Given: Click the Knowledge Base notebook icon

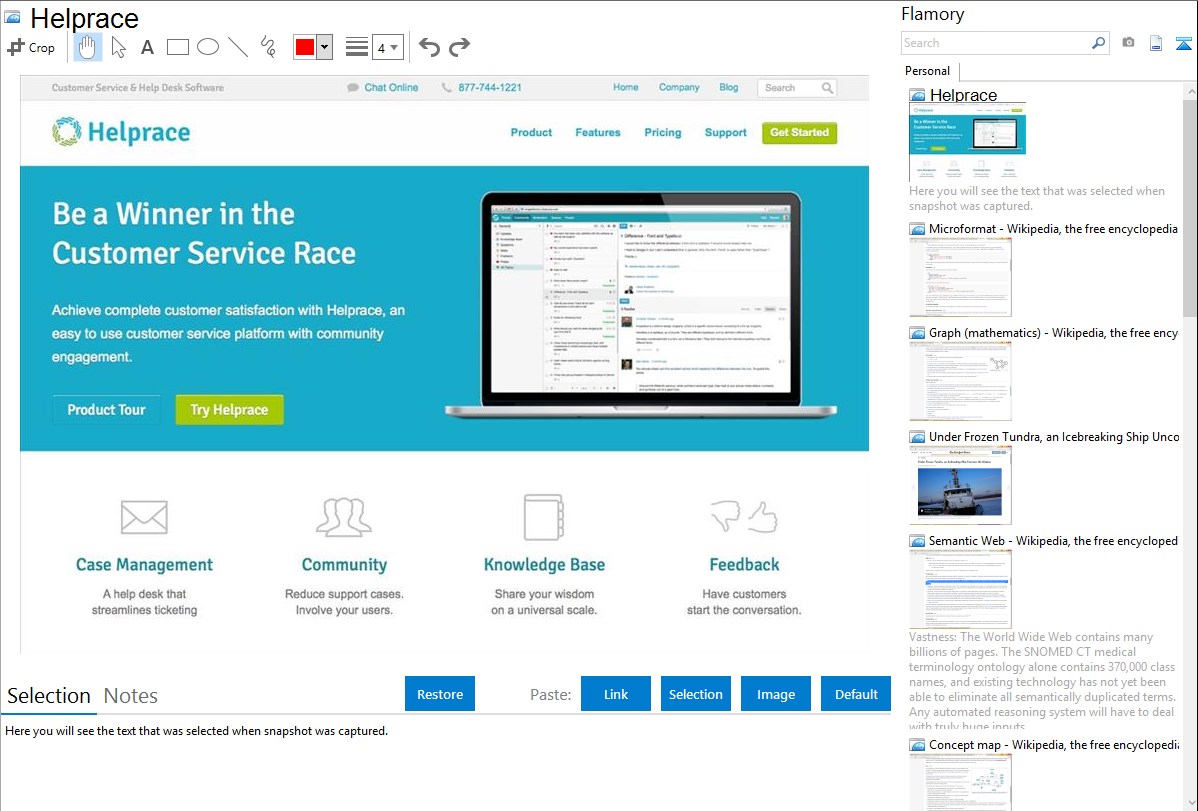Looking at the screenshot, I should click(544, 517).
